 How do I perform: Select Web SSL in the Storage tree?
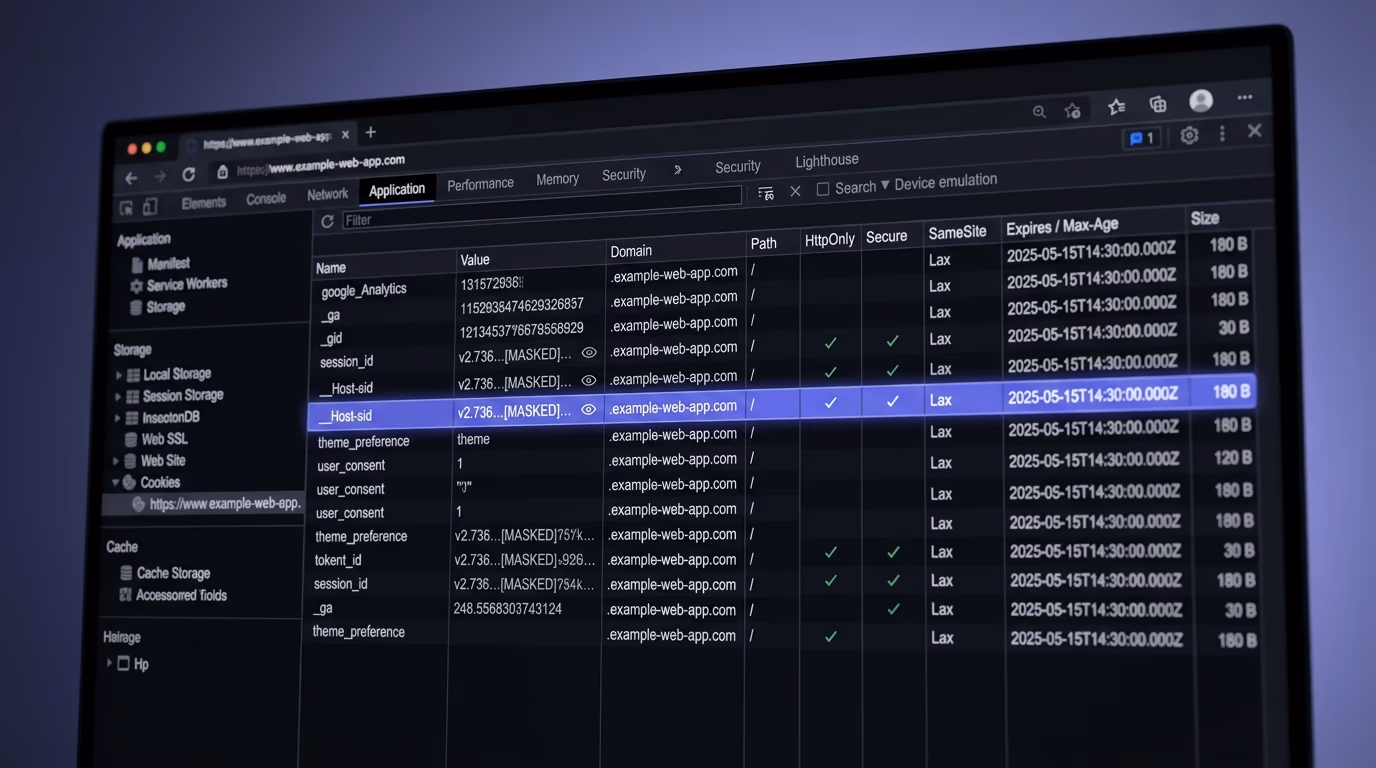coord(164,439)
